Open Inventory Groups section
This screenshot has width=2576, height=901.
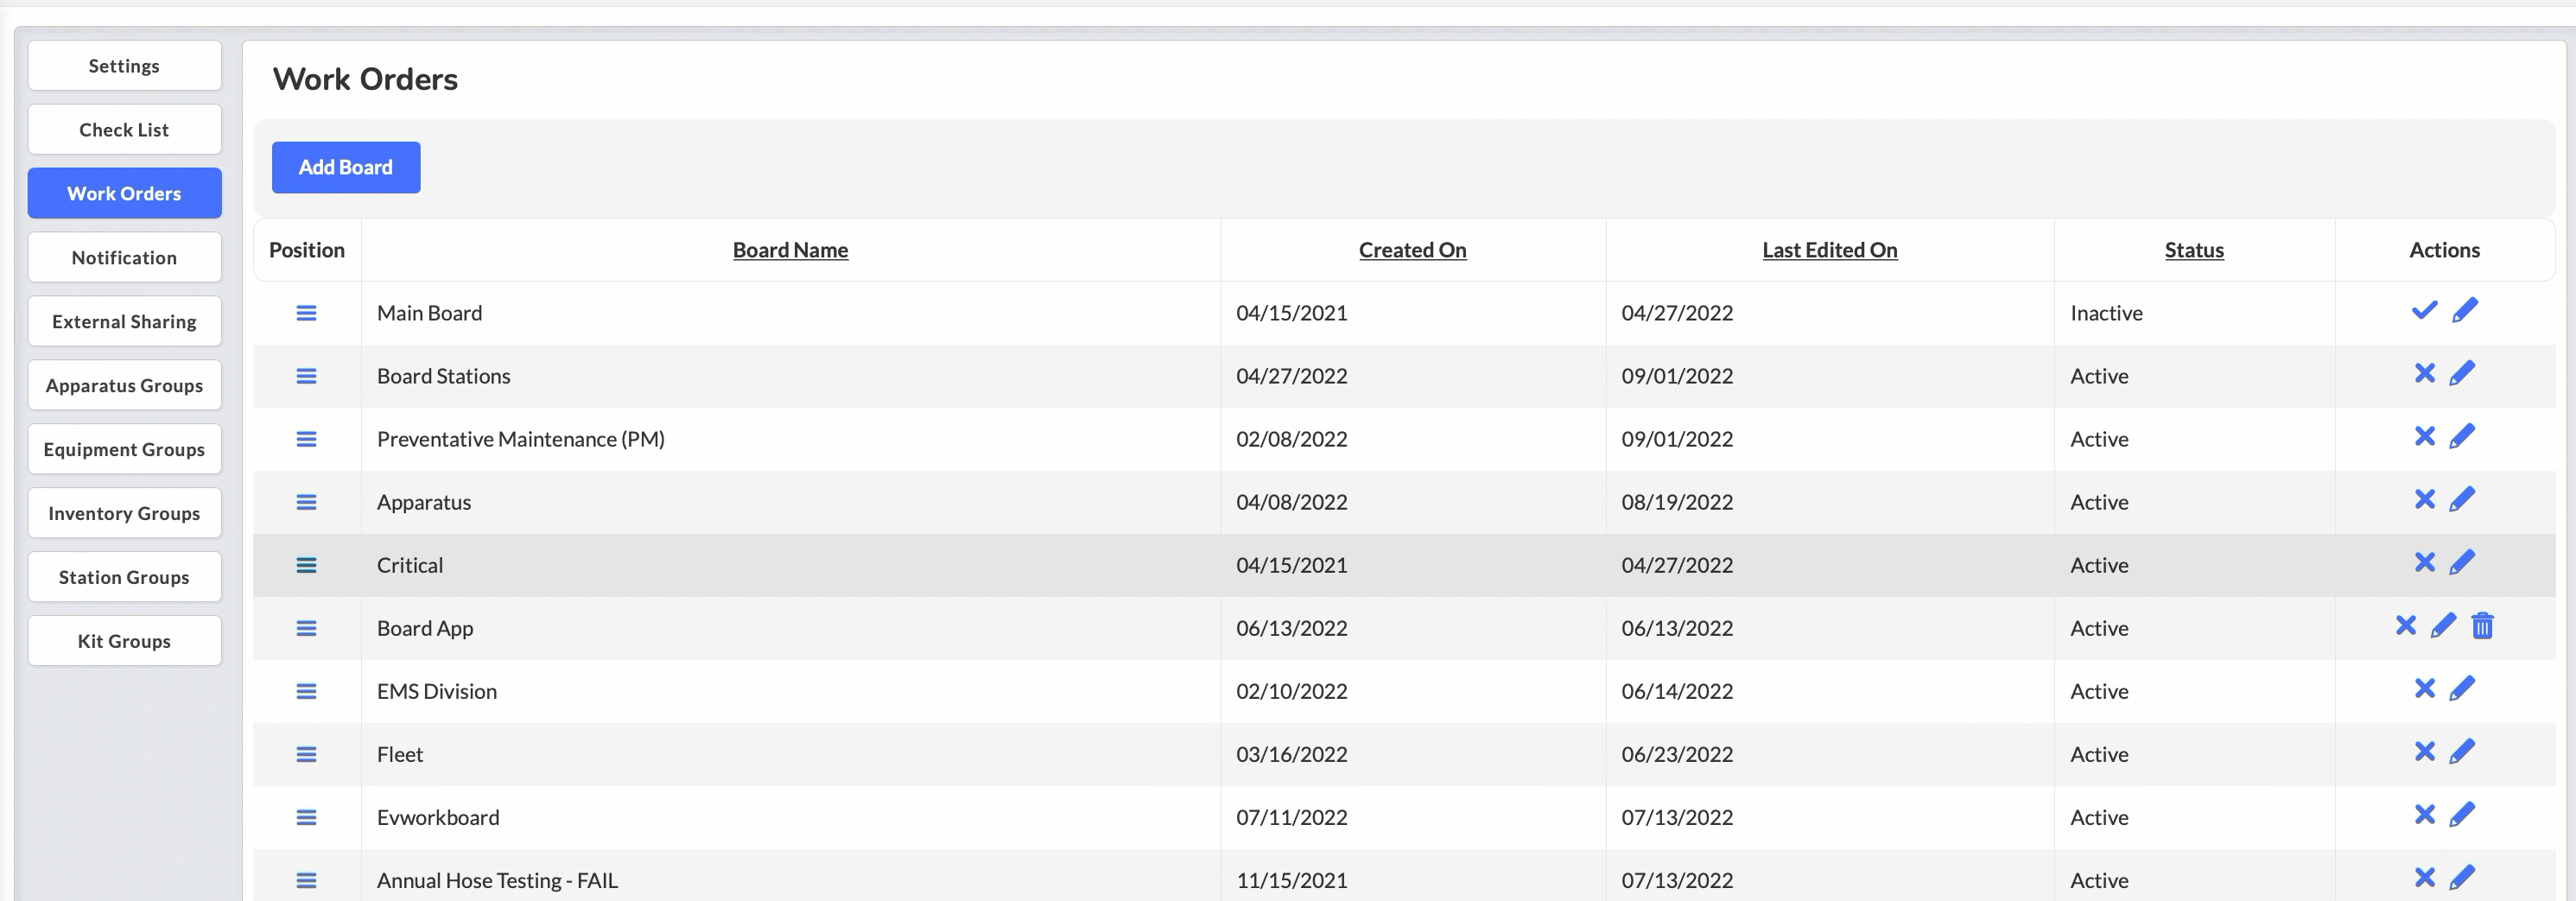[124, 513]
